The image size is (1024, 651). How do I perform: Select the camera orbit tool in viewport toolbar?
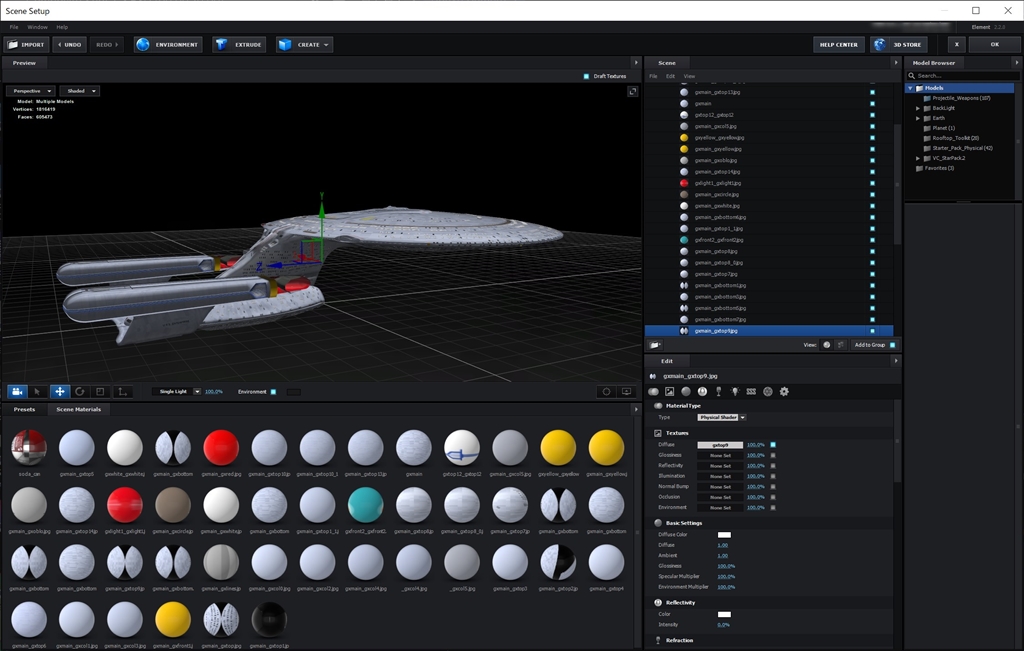16,392
